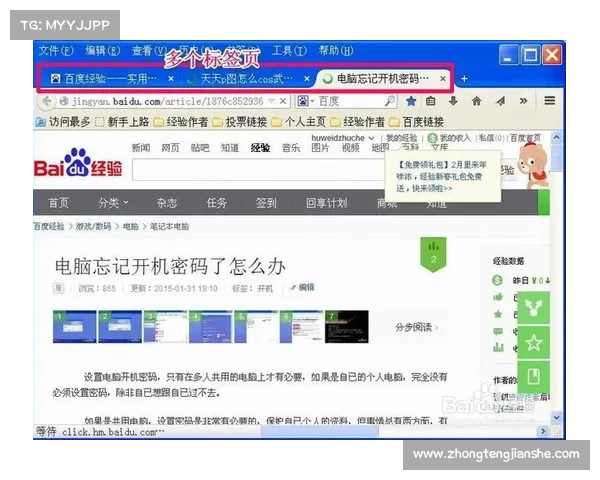Image resolution: width=600 pixels, height=480 pixels.
Task: Open the 贴吧 link
Action: pyautogui.click(x=200, y=148)
